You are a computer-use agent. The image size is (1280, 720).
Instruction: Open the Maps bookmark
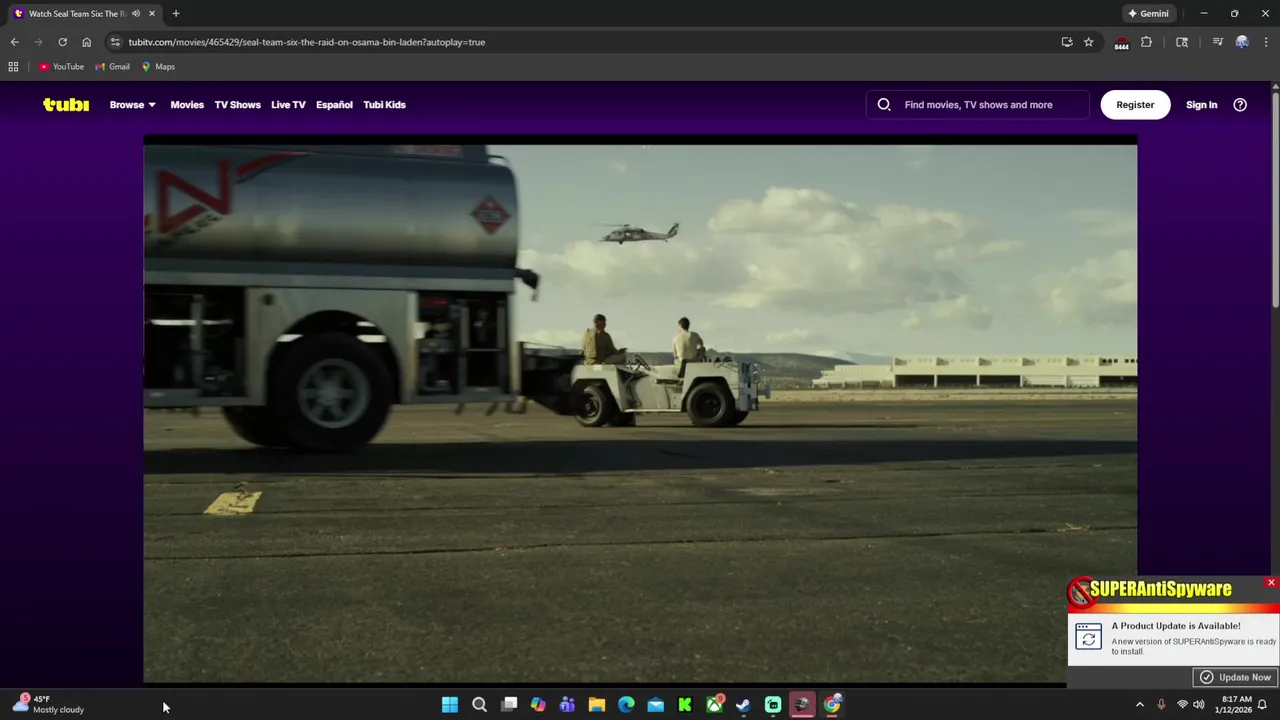[158, 66]
